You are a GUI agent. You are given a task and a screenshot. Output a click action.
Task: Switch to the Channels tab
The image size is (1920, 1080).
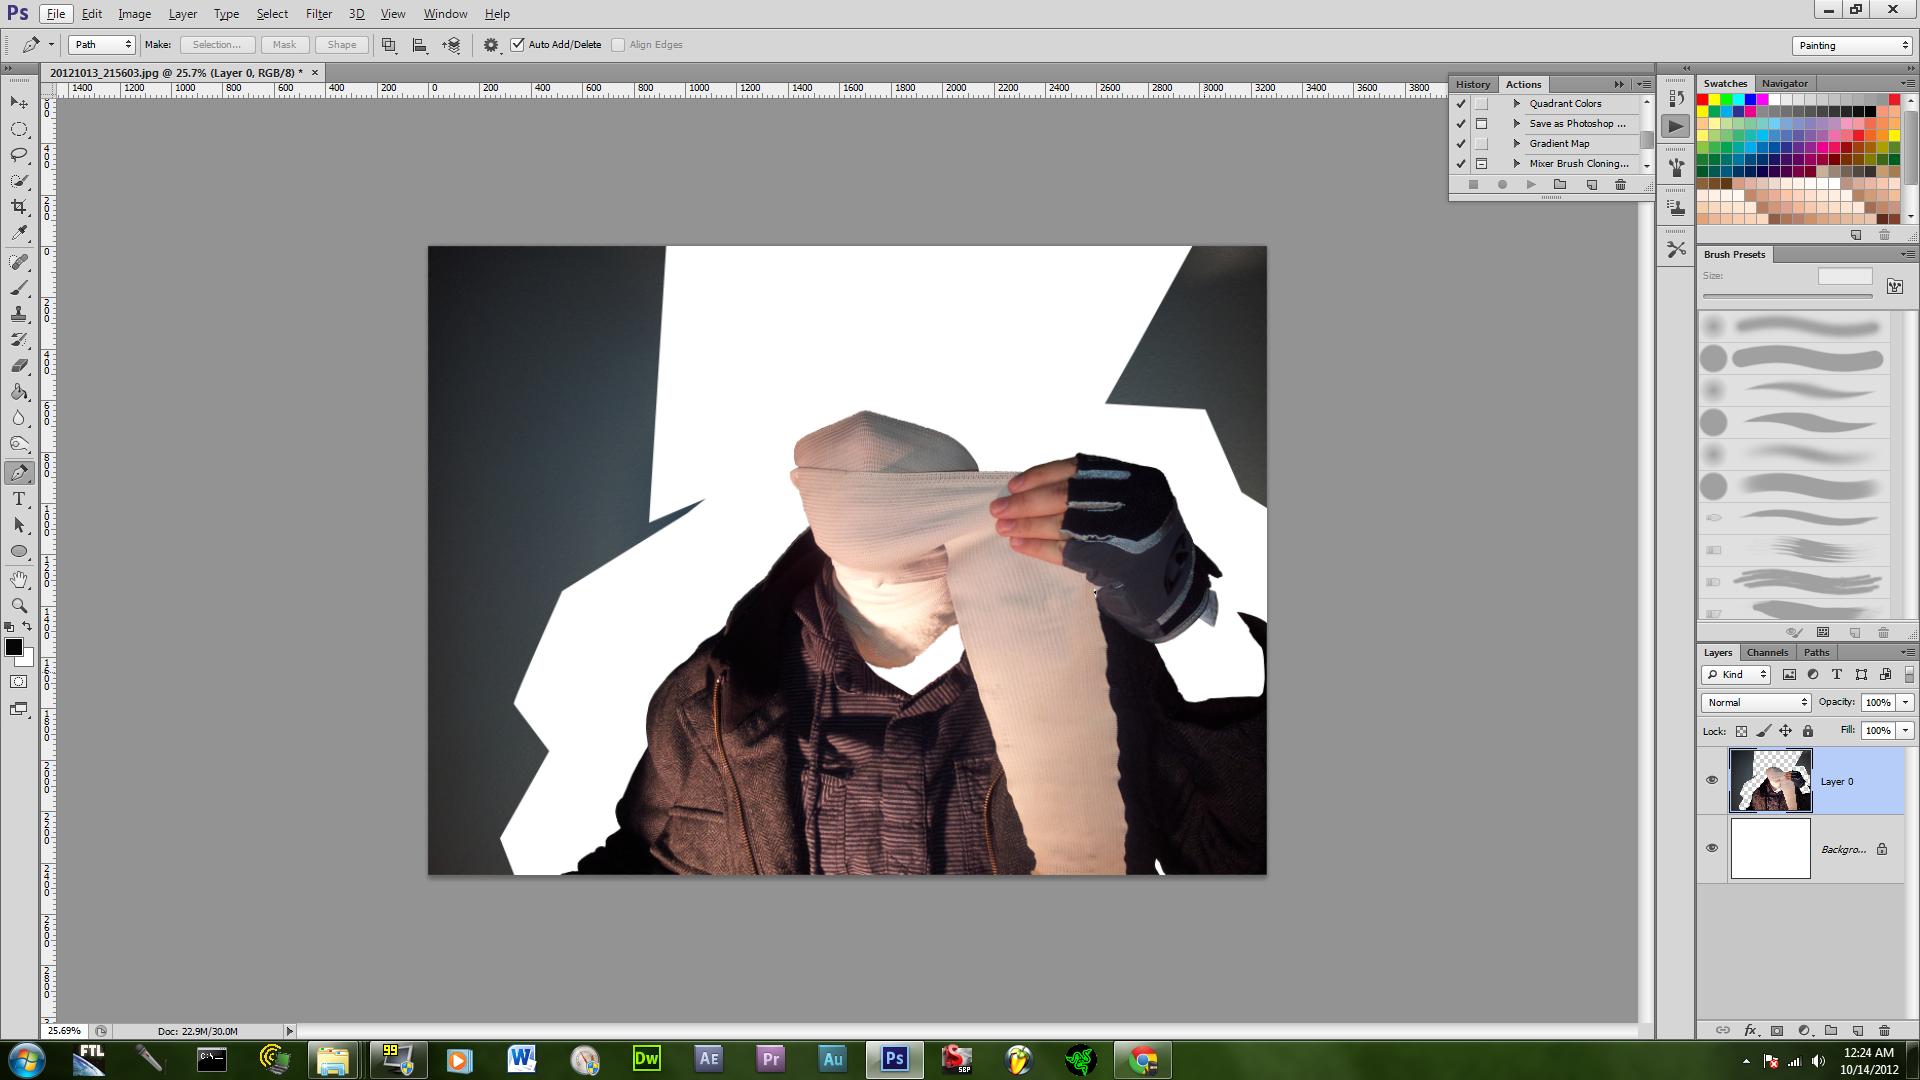tap(1767, 652)
